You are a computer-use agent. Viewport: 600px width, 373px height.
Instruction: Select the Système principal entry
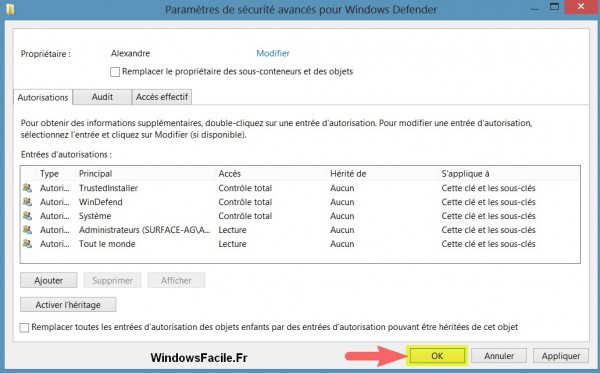pyautogui.click(x=95, y=216)
